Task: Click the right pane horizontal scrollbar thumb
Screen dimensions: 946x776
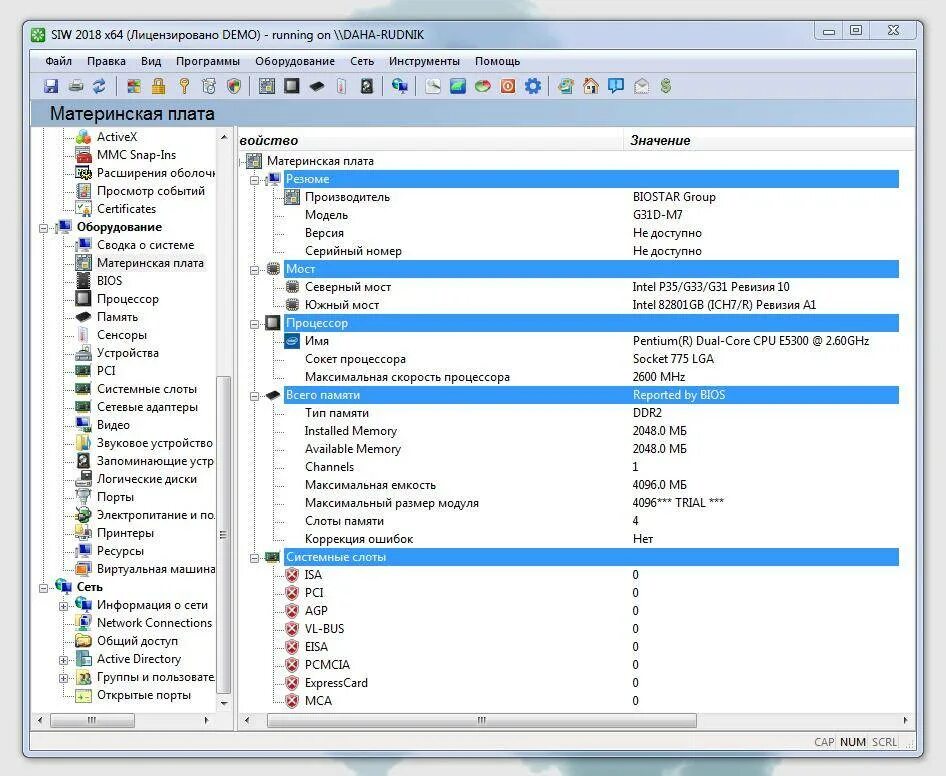Action: click(481, 720)
